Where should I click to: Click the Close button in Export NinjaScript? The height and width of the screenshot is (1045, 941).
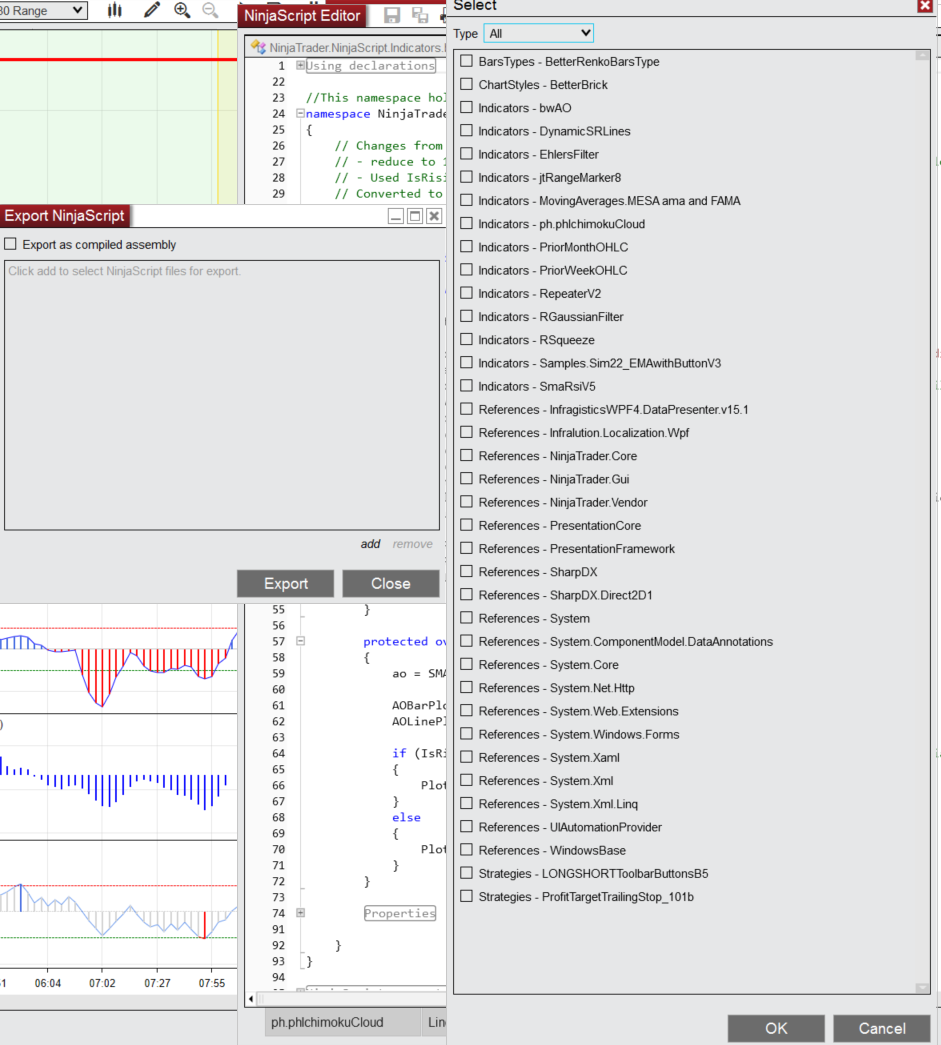click(x=391, y=584)
